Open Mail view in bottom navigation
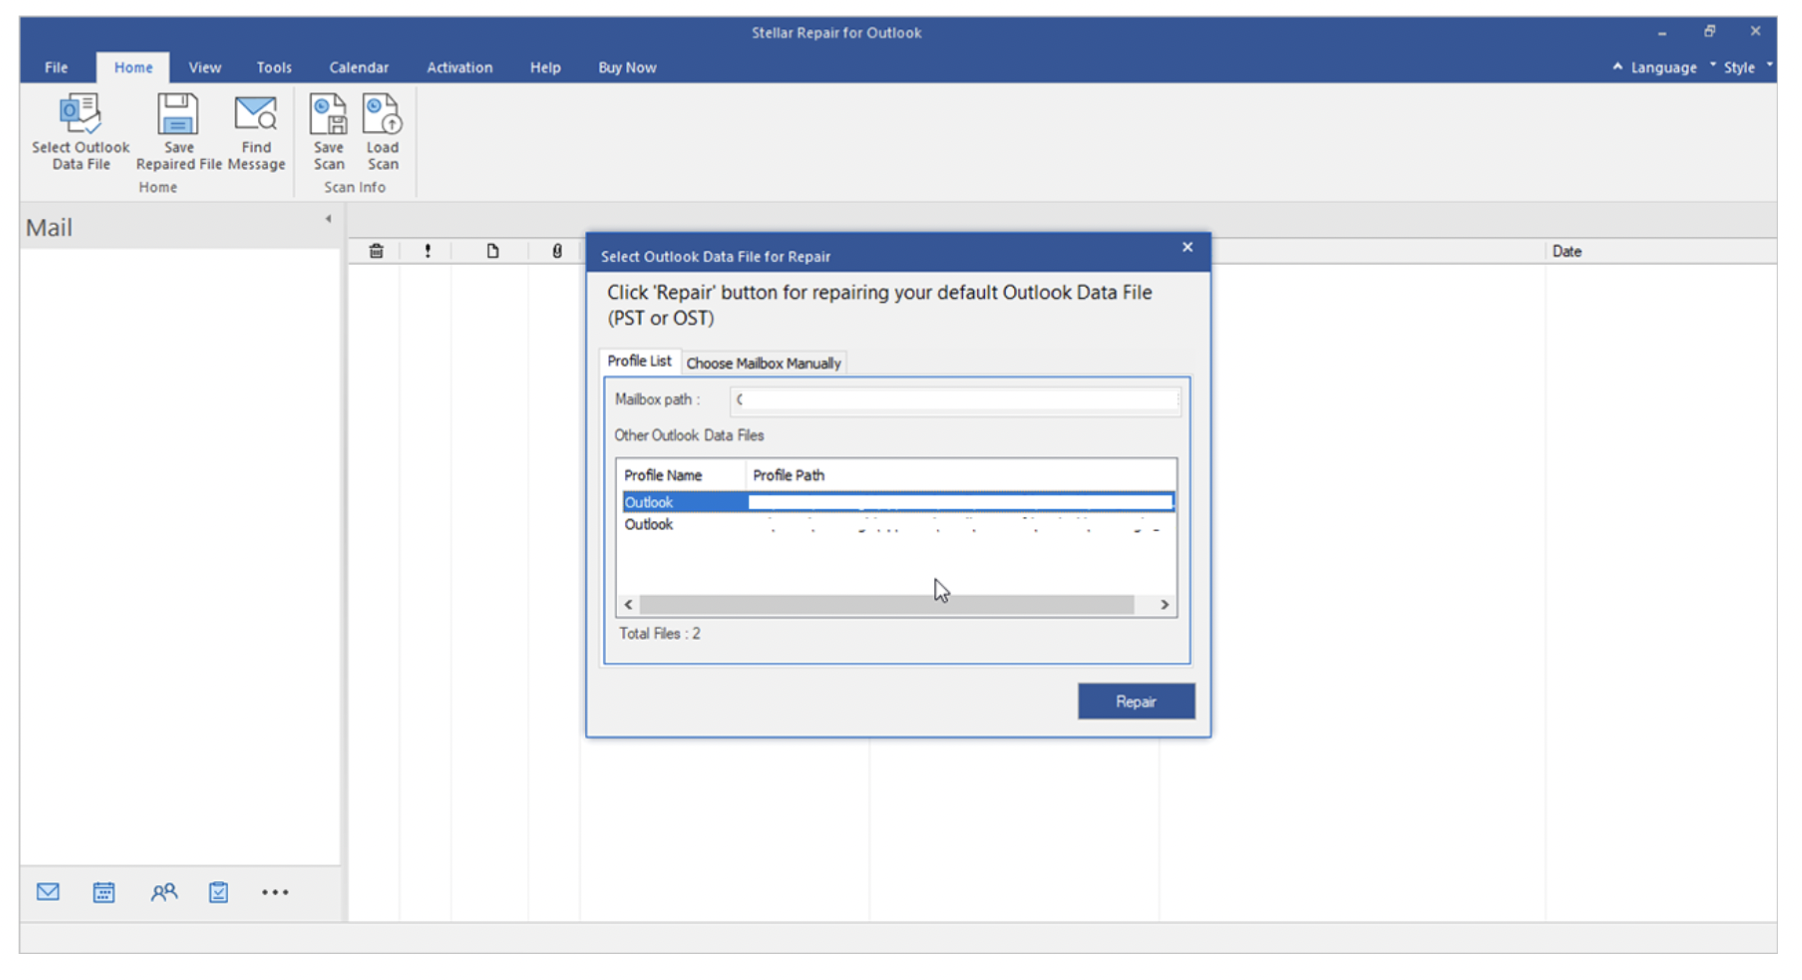Image resolution: width=1802 pixels, height=980 pixels. 48,892
